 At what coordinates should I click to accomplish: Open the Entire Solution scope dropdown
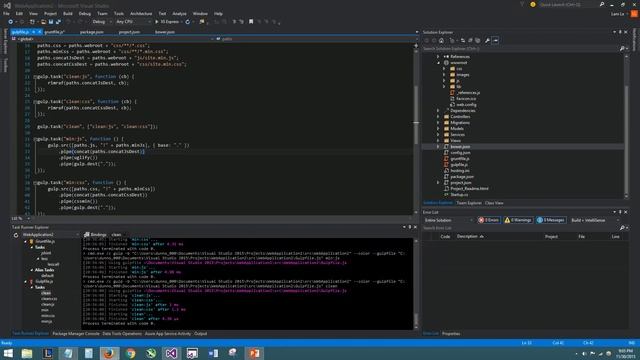point(448,220)
